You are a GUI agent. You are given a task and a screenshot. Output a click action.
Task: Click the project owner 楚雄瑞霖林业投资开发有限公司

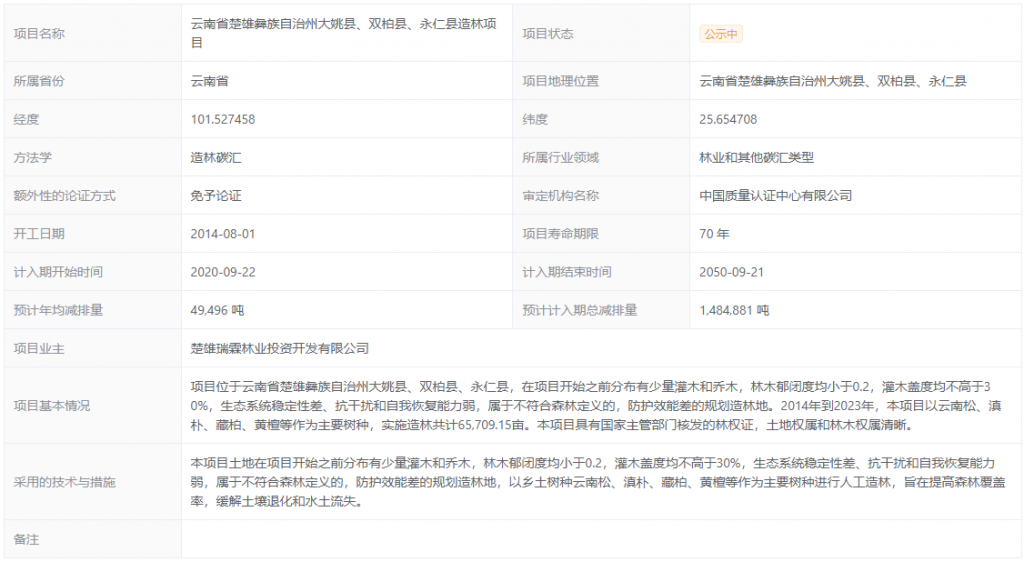[280, 348]
